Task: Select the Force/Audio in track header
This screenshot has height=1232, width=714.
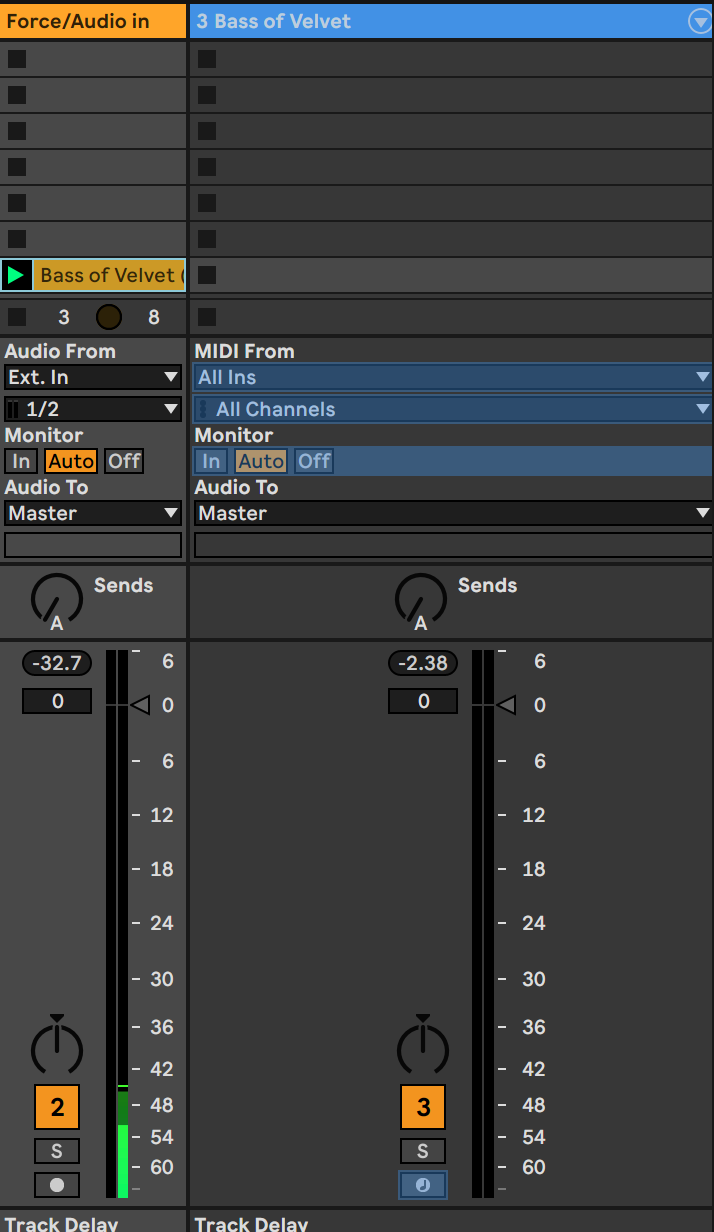Action: [x=93, y=20]
